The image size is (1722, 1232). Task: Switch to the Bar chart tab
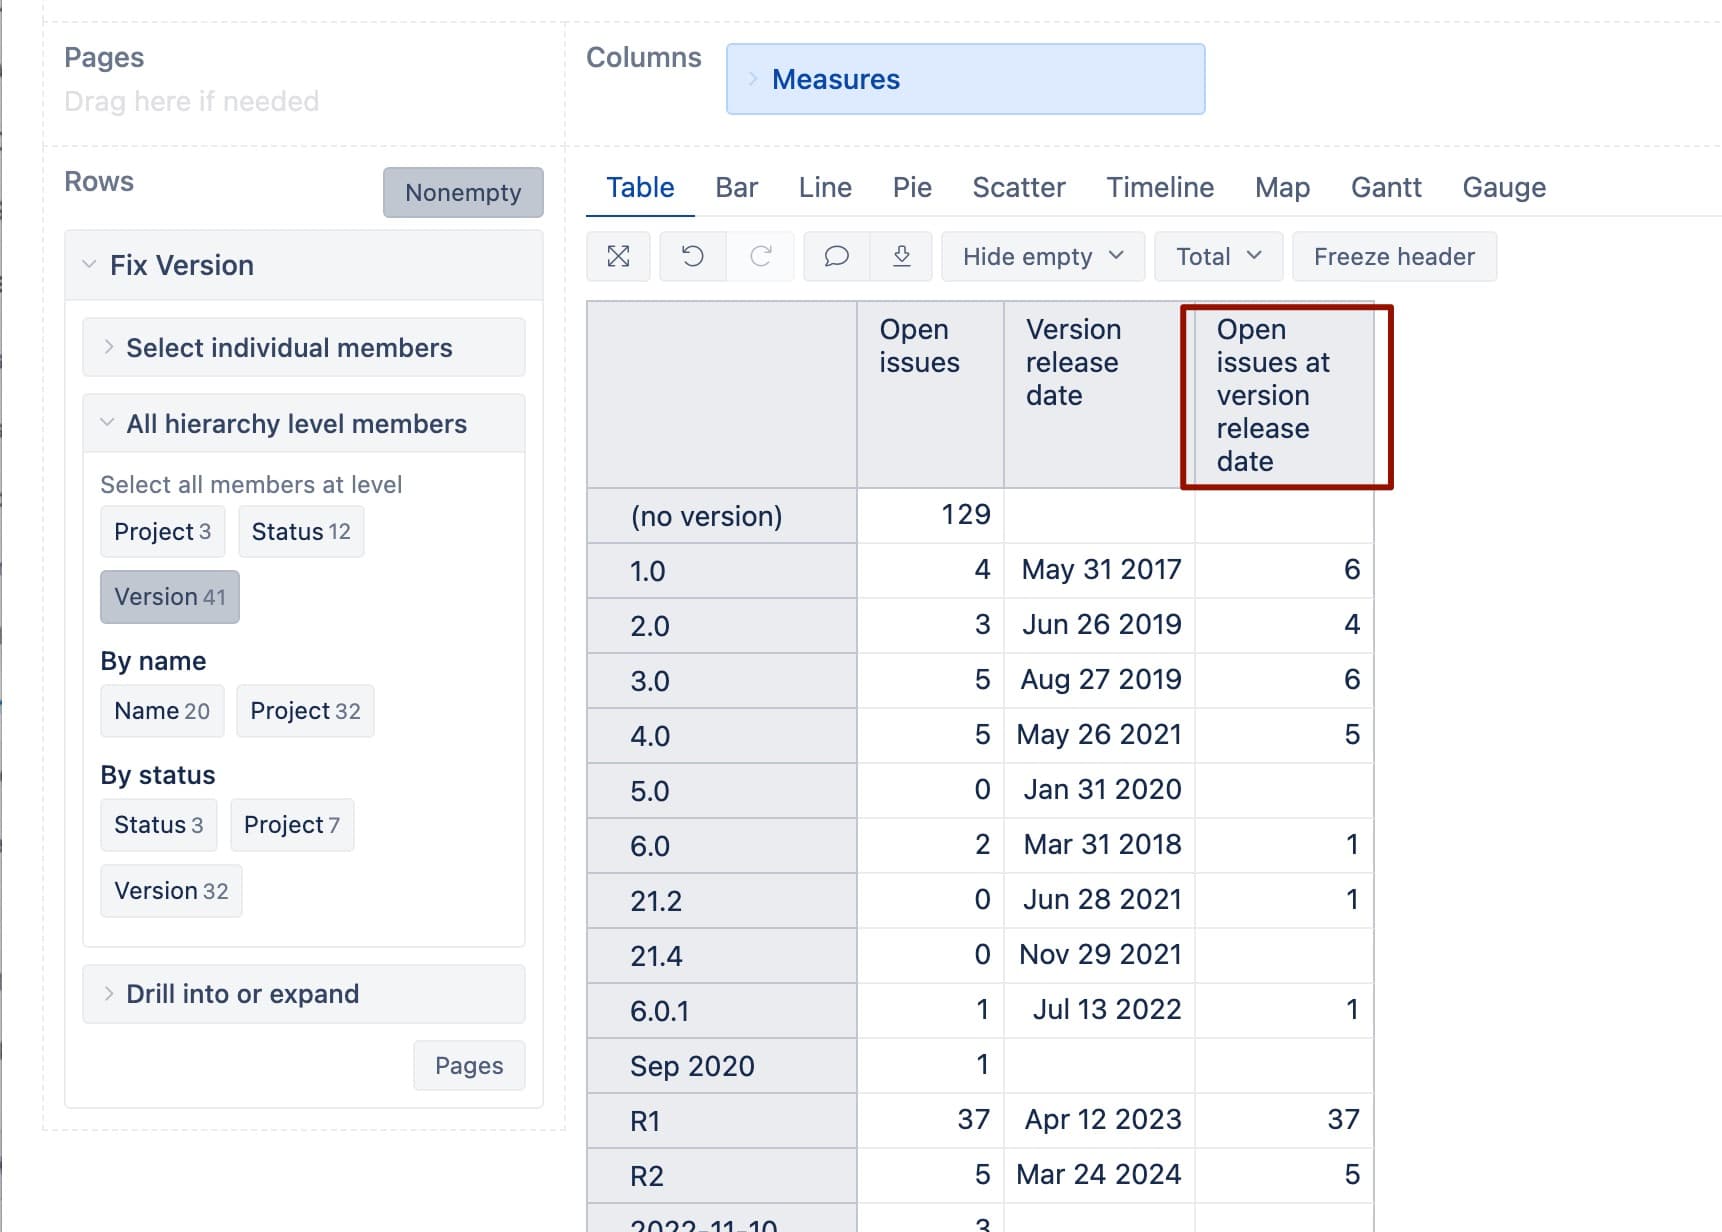(736, 188)
